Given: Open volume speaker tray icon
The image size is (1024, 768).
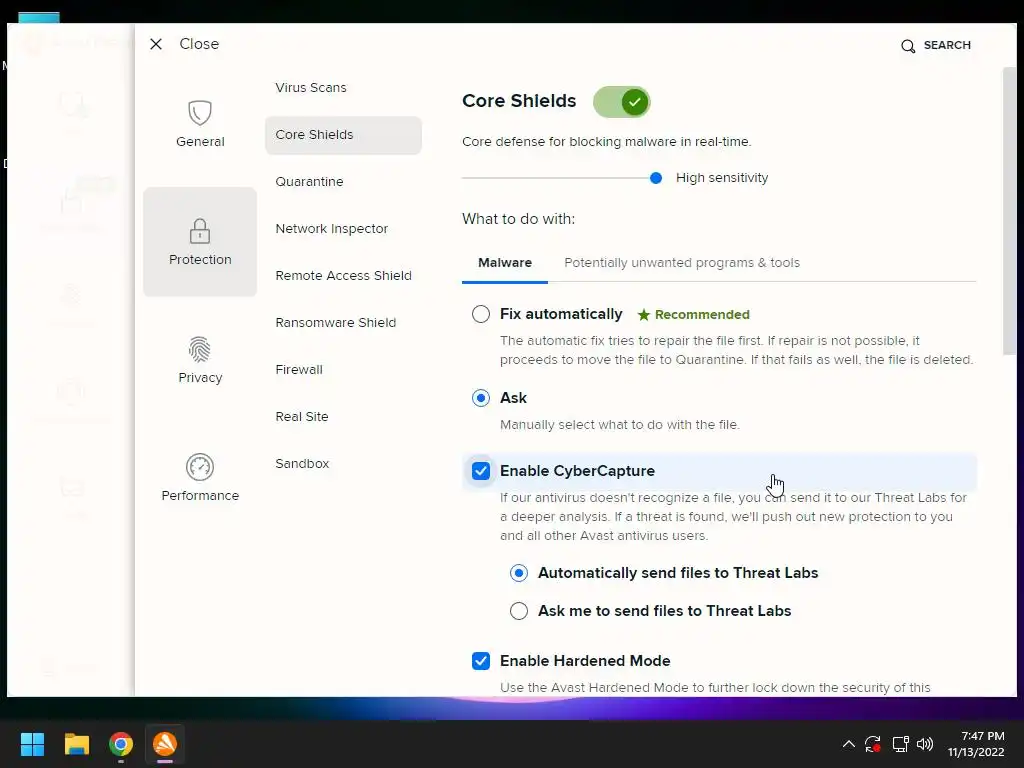Looking at the screenshot, I should pyautogui.click(x=925, y=744).
